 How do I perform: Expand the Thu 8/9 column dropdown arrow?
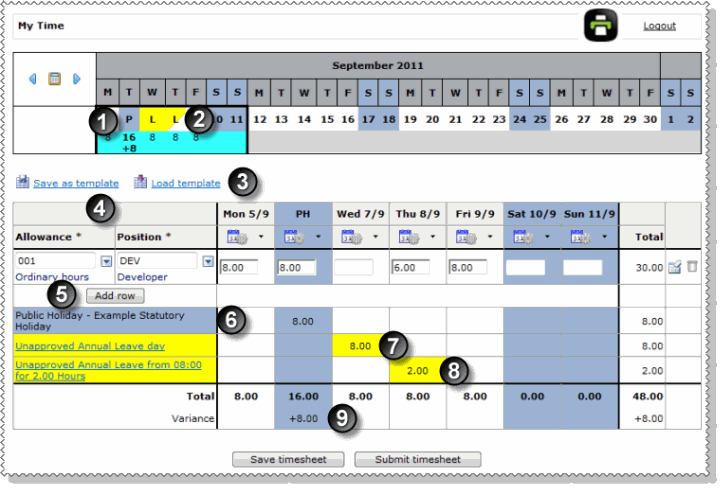click(x=433, y=237)
